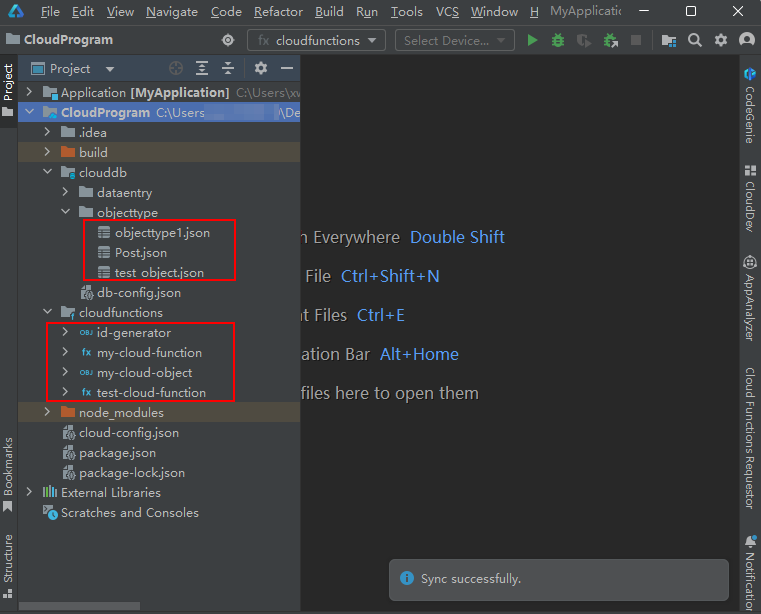Click the Select Opened File target icon
The image size is (761, 614).
point(176,69)
